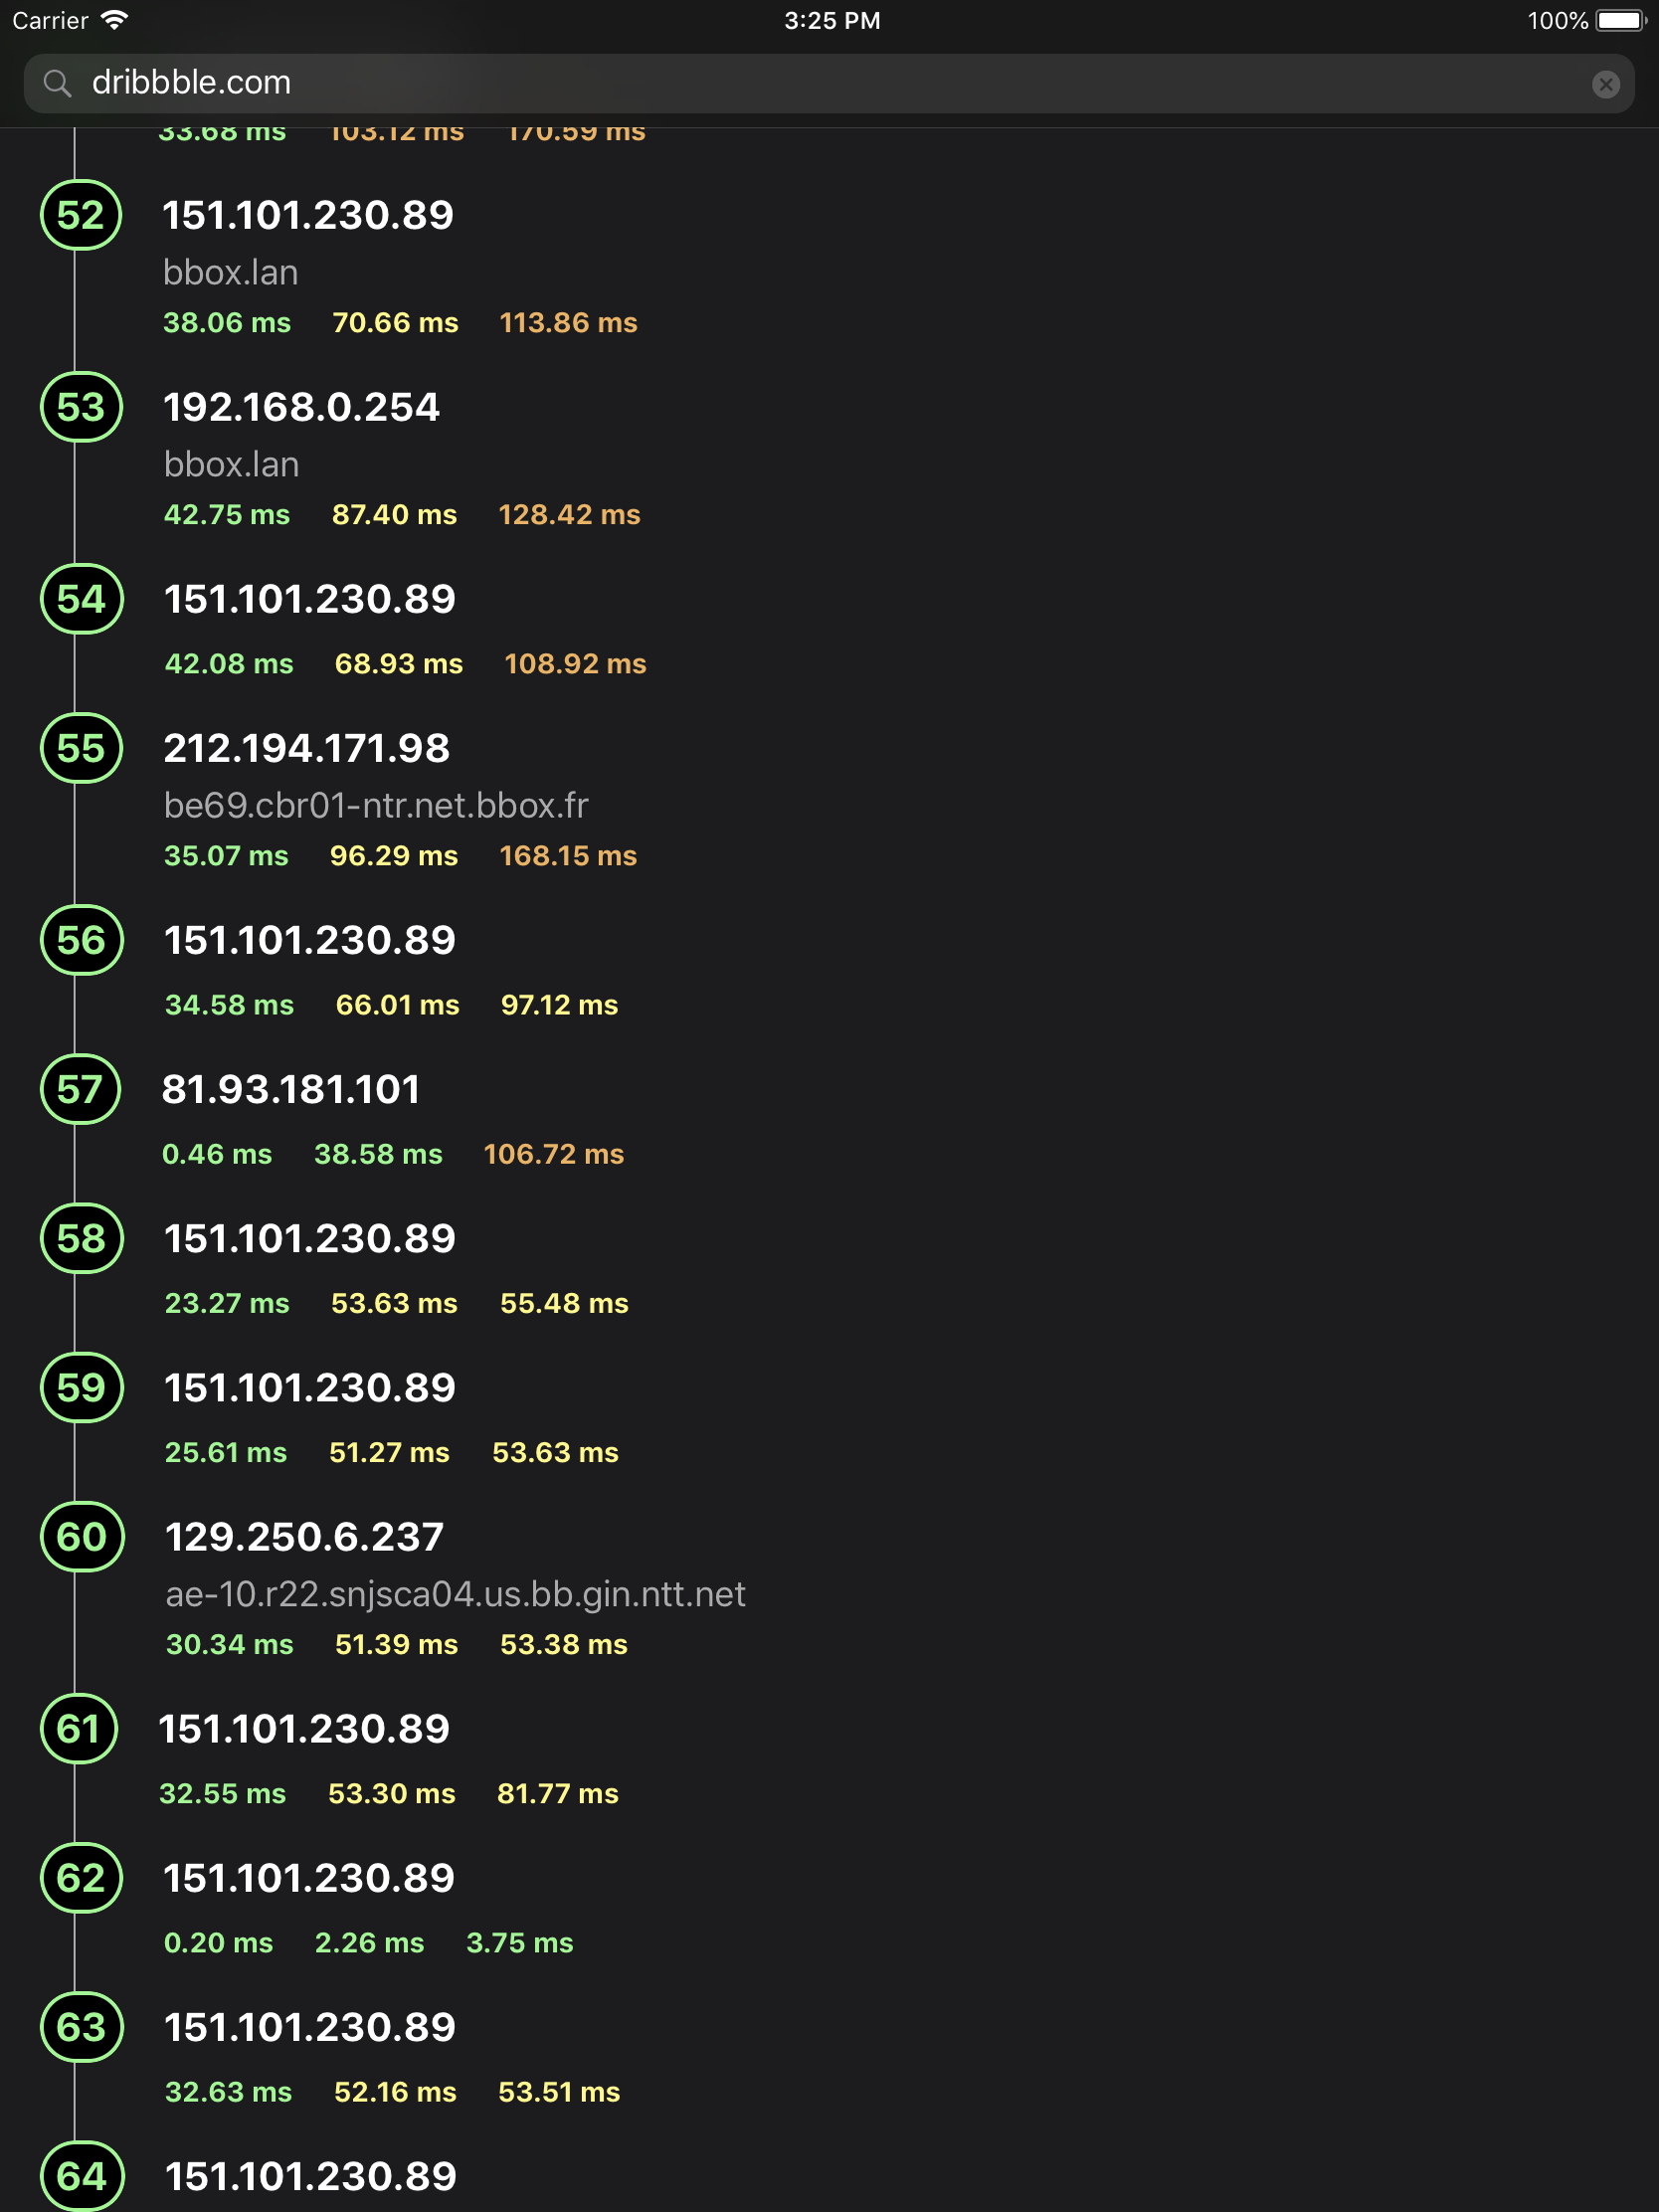
Task: Tap the hop 57 number badge
Action: (x=81, y=1091)
